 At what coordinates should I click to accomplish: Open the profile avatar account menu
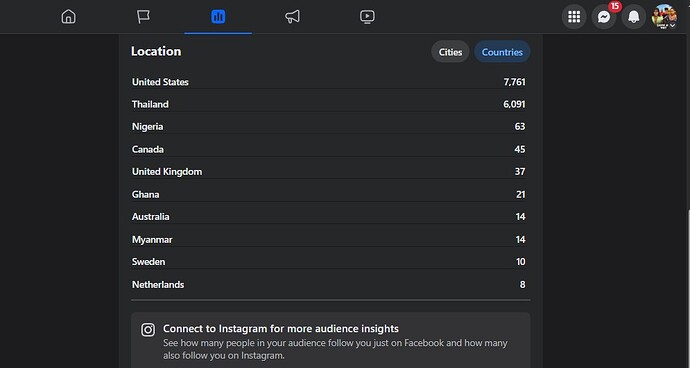[664, 17]
